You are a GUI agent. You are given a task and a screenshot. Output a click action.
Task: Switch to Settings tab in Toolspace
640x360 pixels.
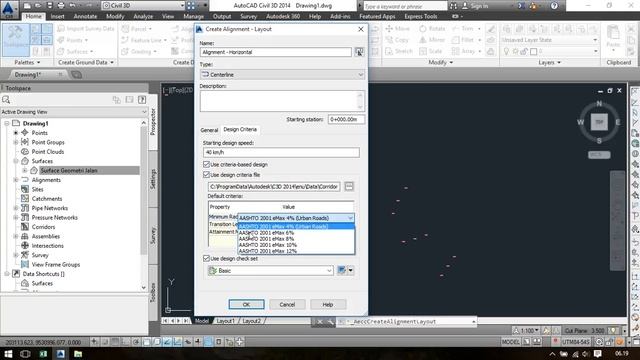click(153, 179)
